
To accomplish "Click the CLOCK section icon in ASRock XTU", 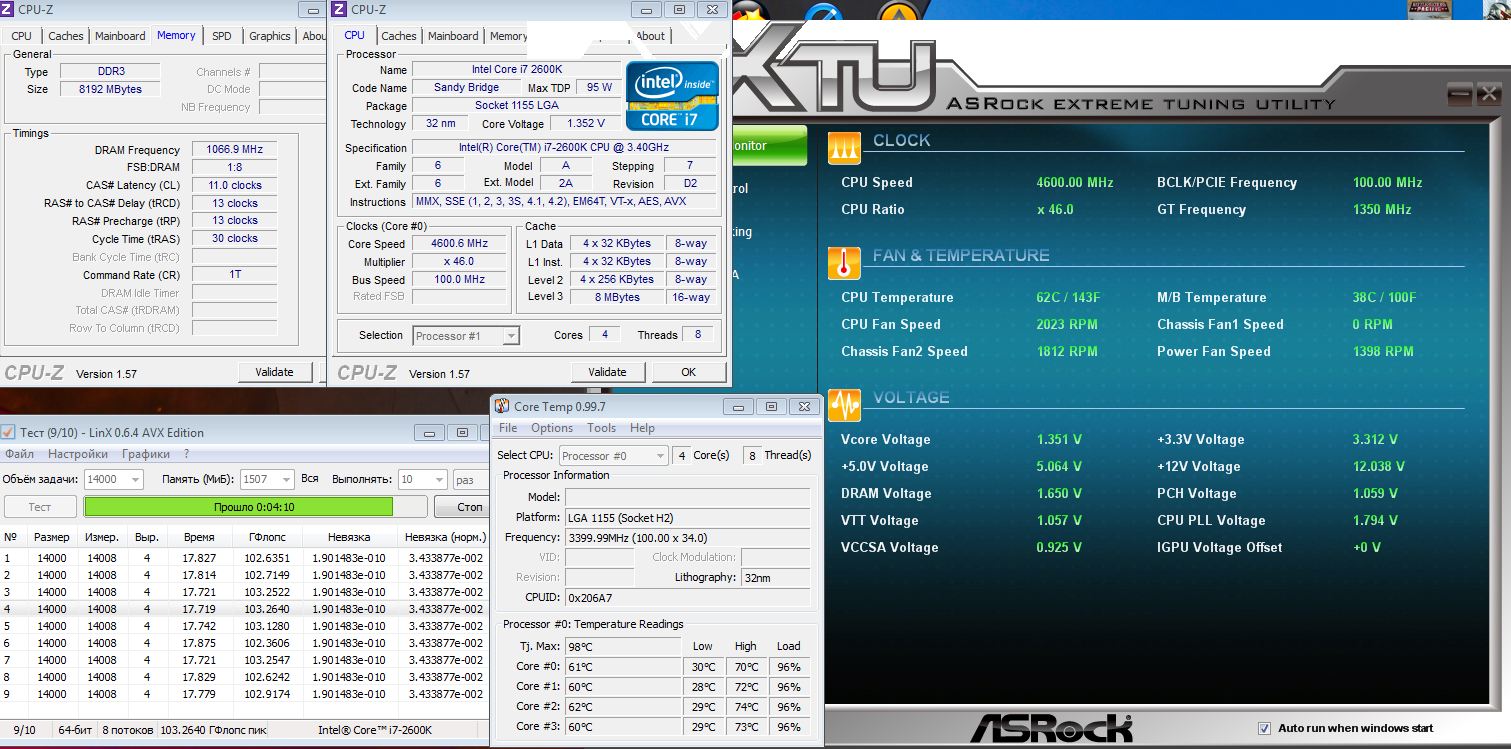I will click(844, 147).
